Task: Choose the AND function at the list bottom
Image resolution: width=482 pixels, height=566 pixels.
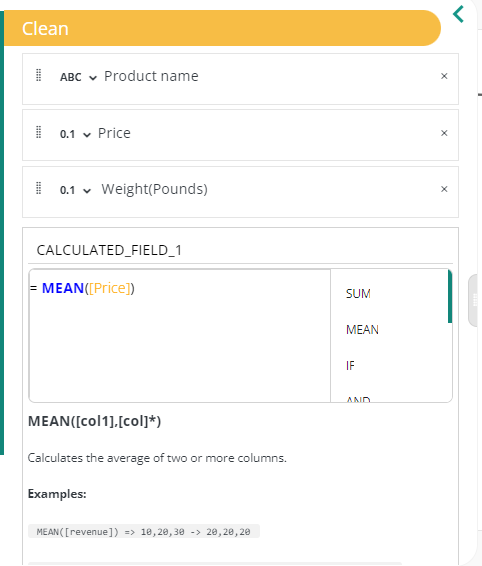Action: click(x=358, y=399)
